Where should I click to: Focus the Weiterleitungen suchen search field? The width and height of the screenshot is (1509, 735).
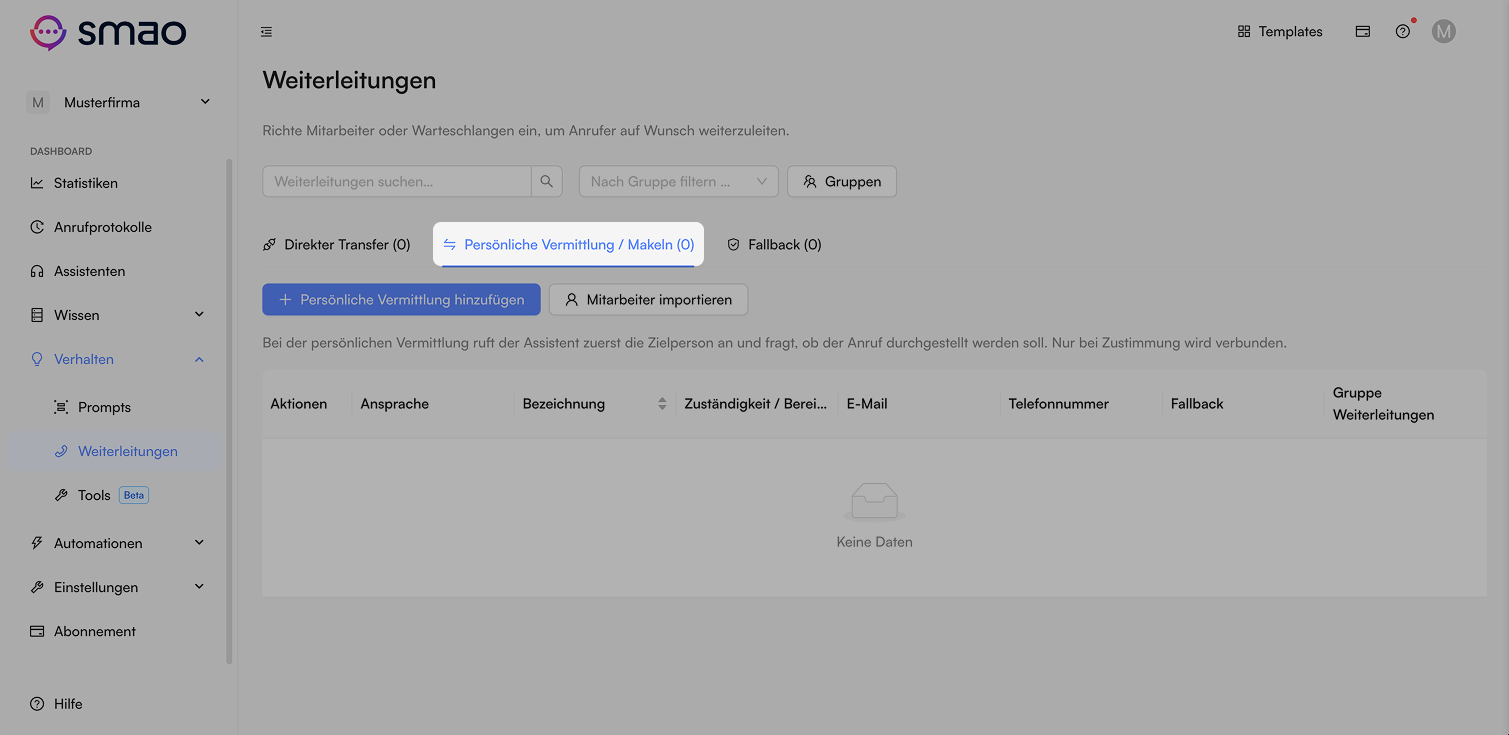coord(397,181)
